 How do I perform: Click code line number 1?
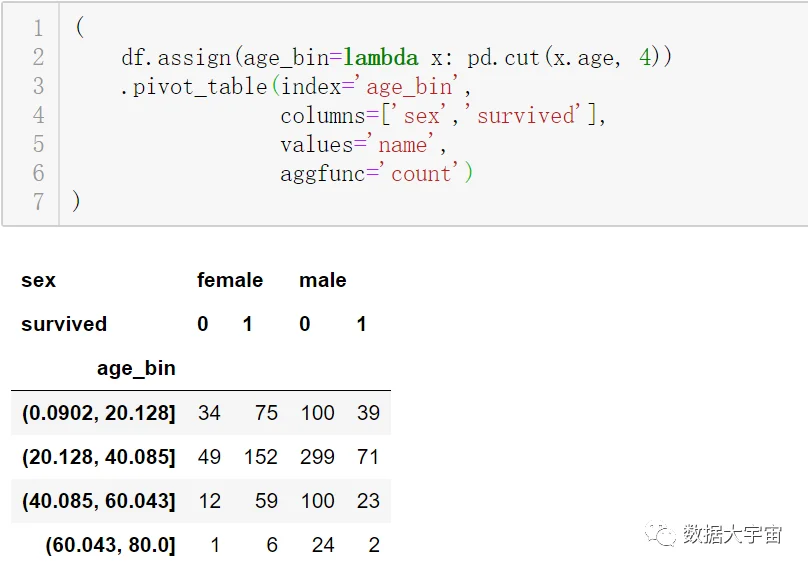click(38, 28)
